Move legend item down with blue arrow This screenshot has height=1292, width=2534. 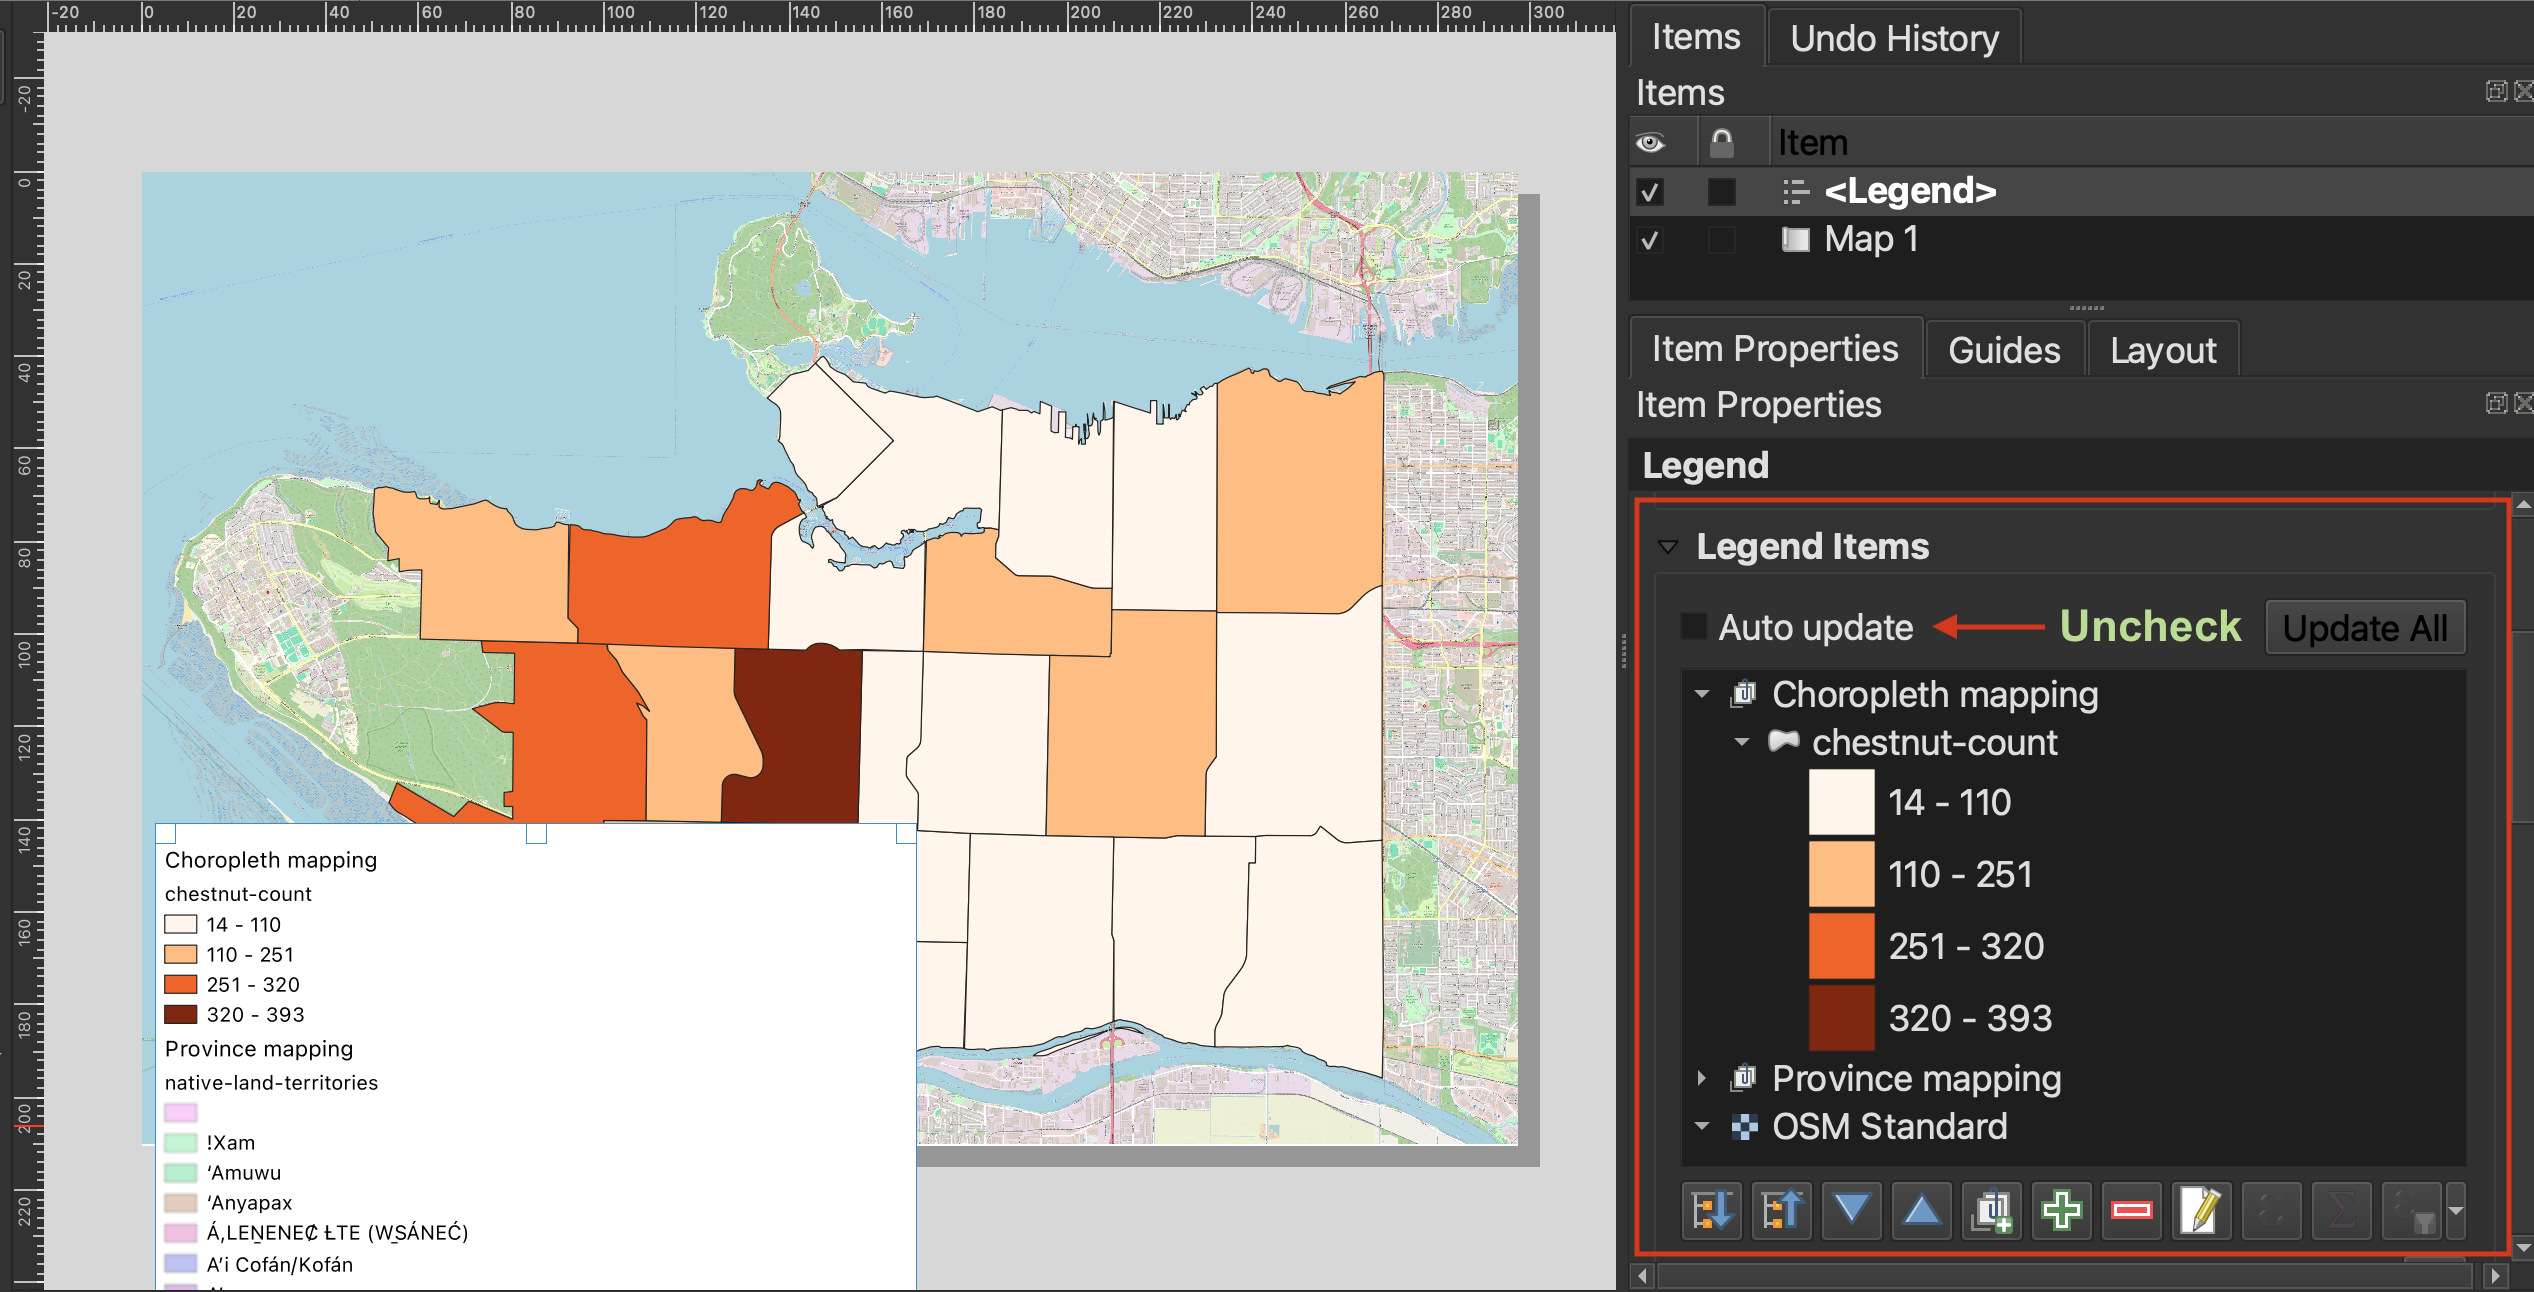(x=1851, y=1211)
